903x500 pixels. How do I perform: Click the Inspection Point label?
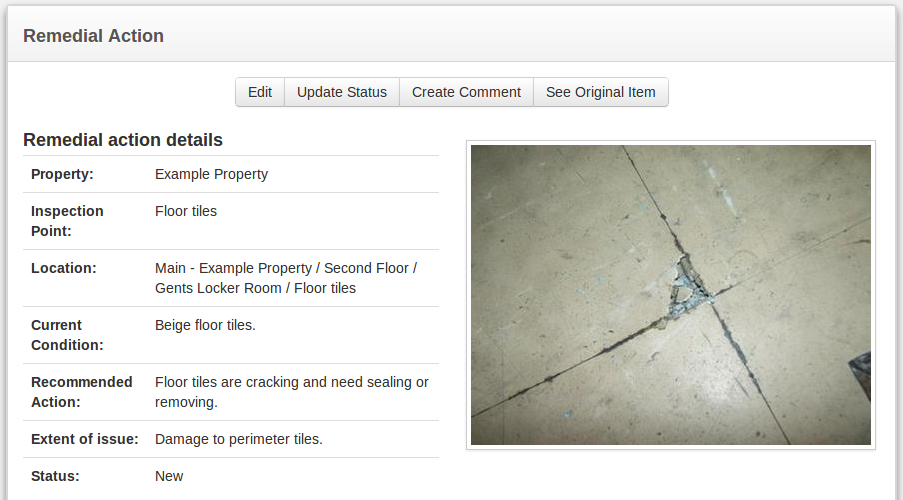[x=67, y=221]
